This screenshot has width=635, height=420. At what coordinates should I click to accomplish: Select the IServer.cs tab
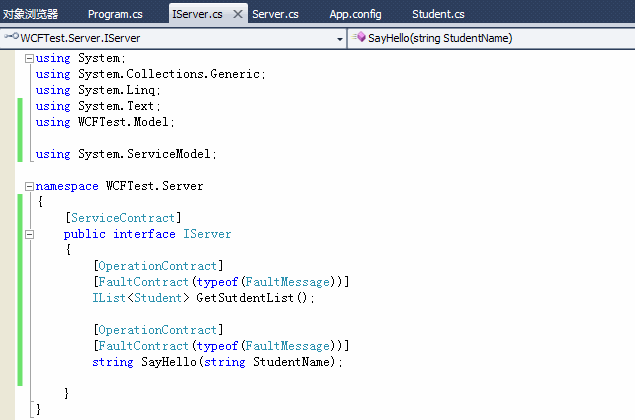tap(197, 14)
